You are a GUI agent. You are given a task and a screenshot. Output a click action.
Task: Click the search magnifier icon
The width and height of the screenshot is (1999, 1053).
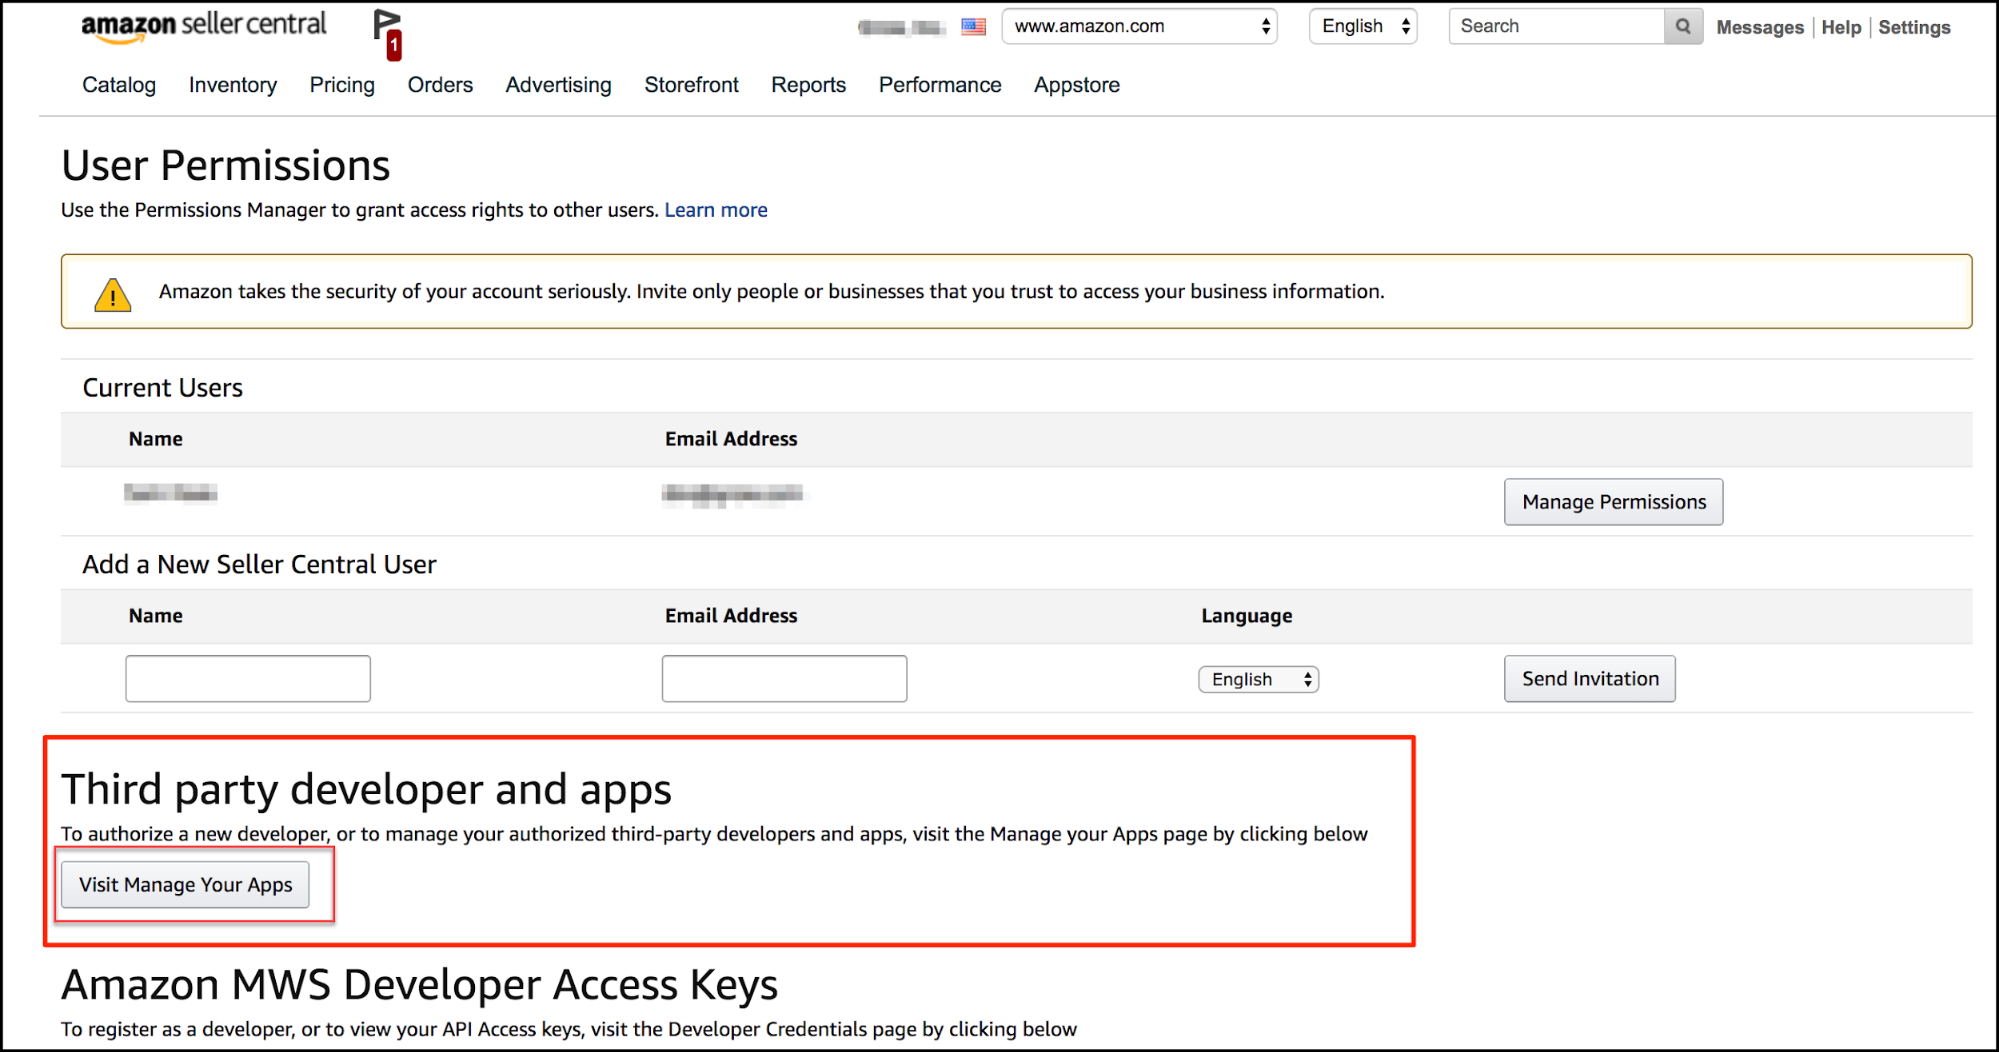(x=1683, y=27)
